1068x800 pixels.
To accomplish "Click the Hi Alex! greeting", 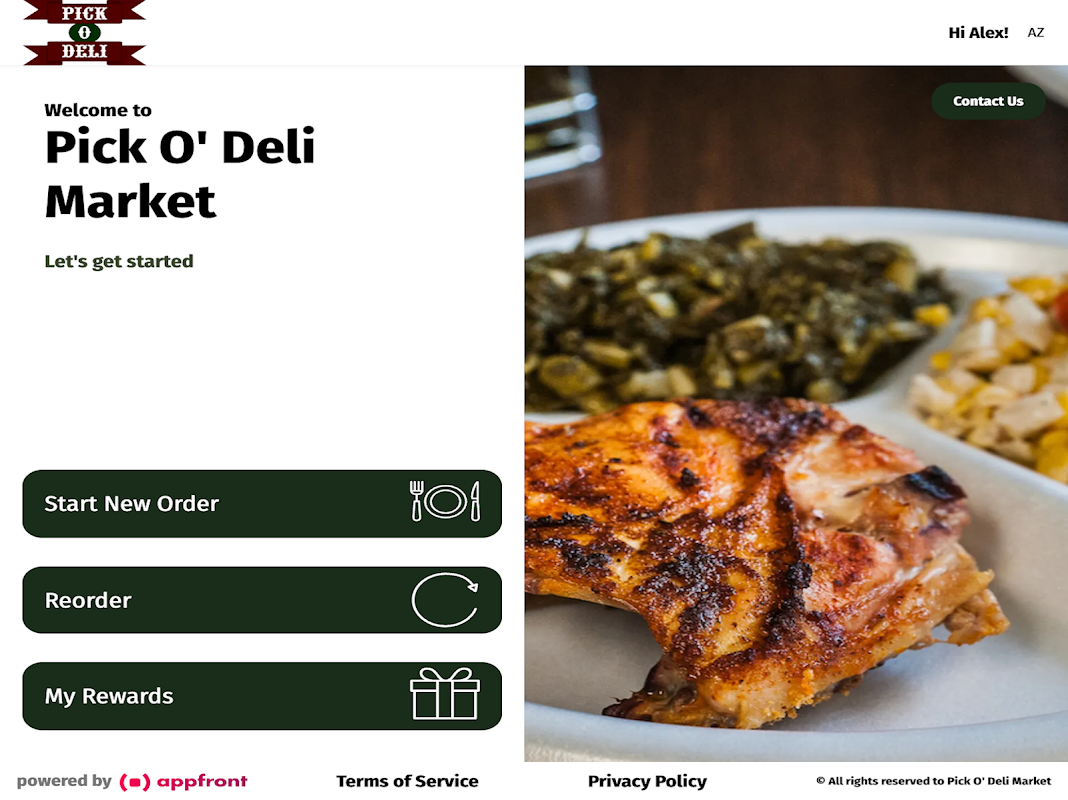I will click(978, 33).
